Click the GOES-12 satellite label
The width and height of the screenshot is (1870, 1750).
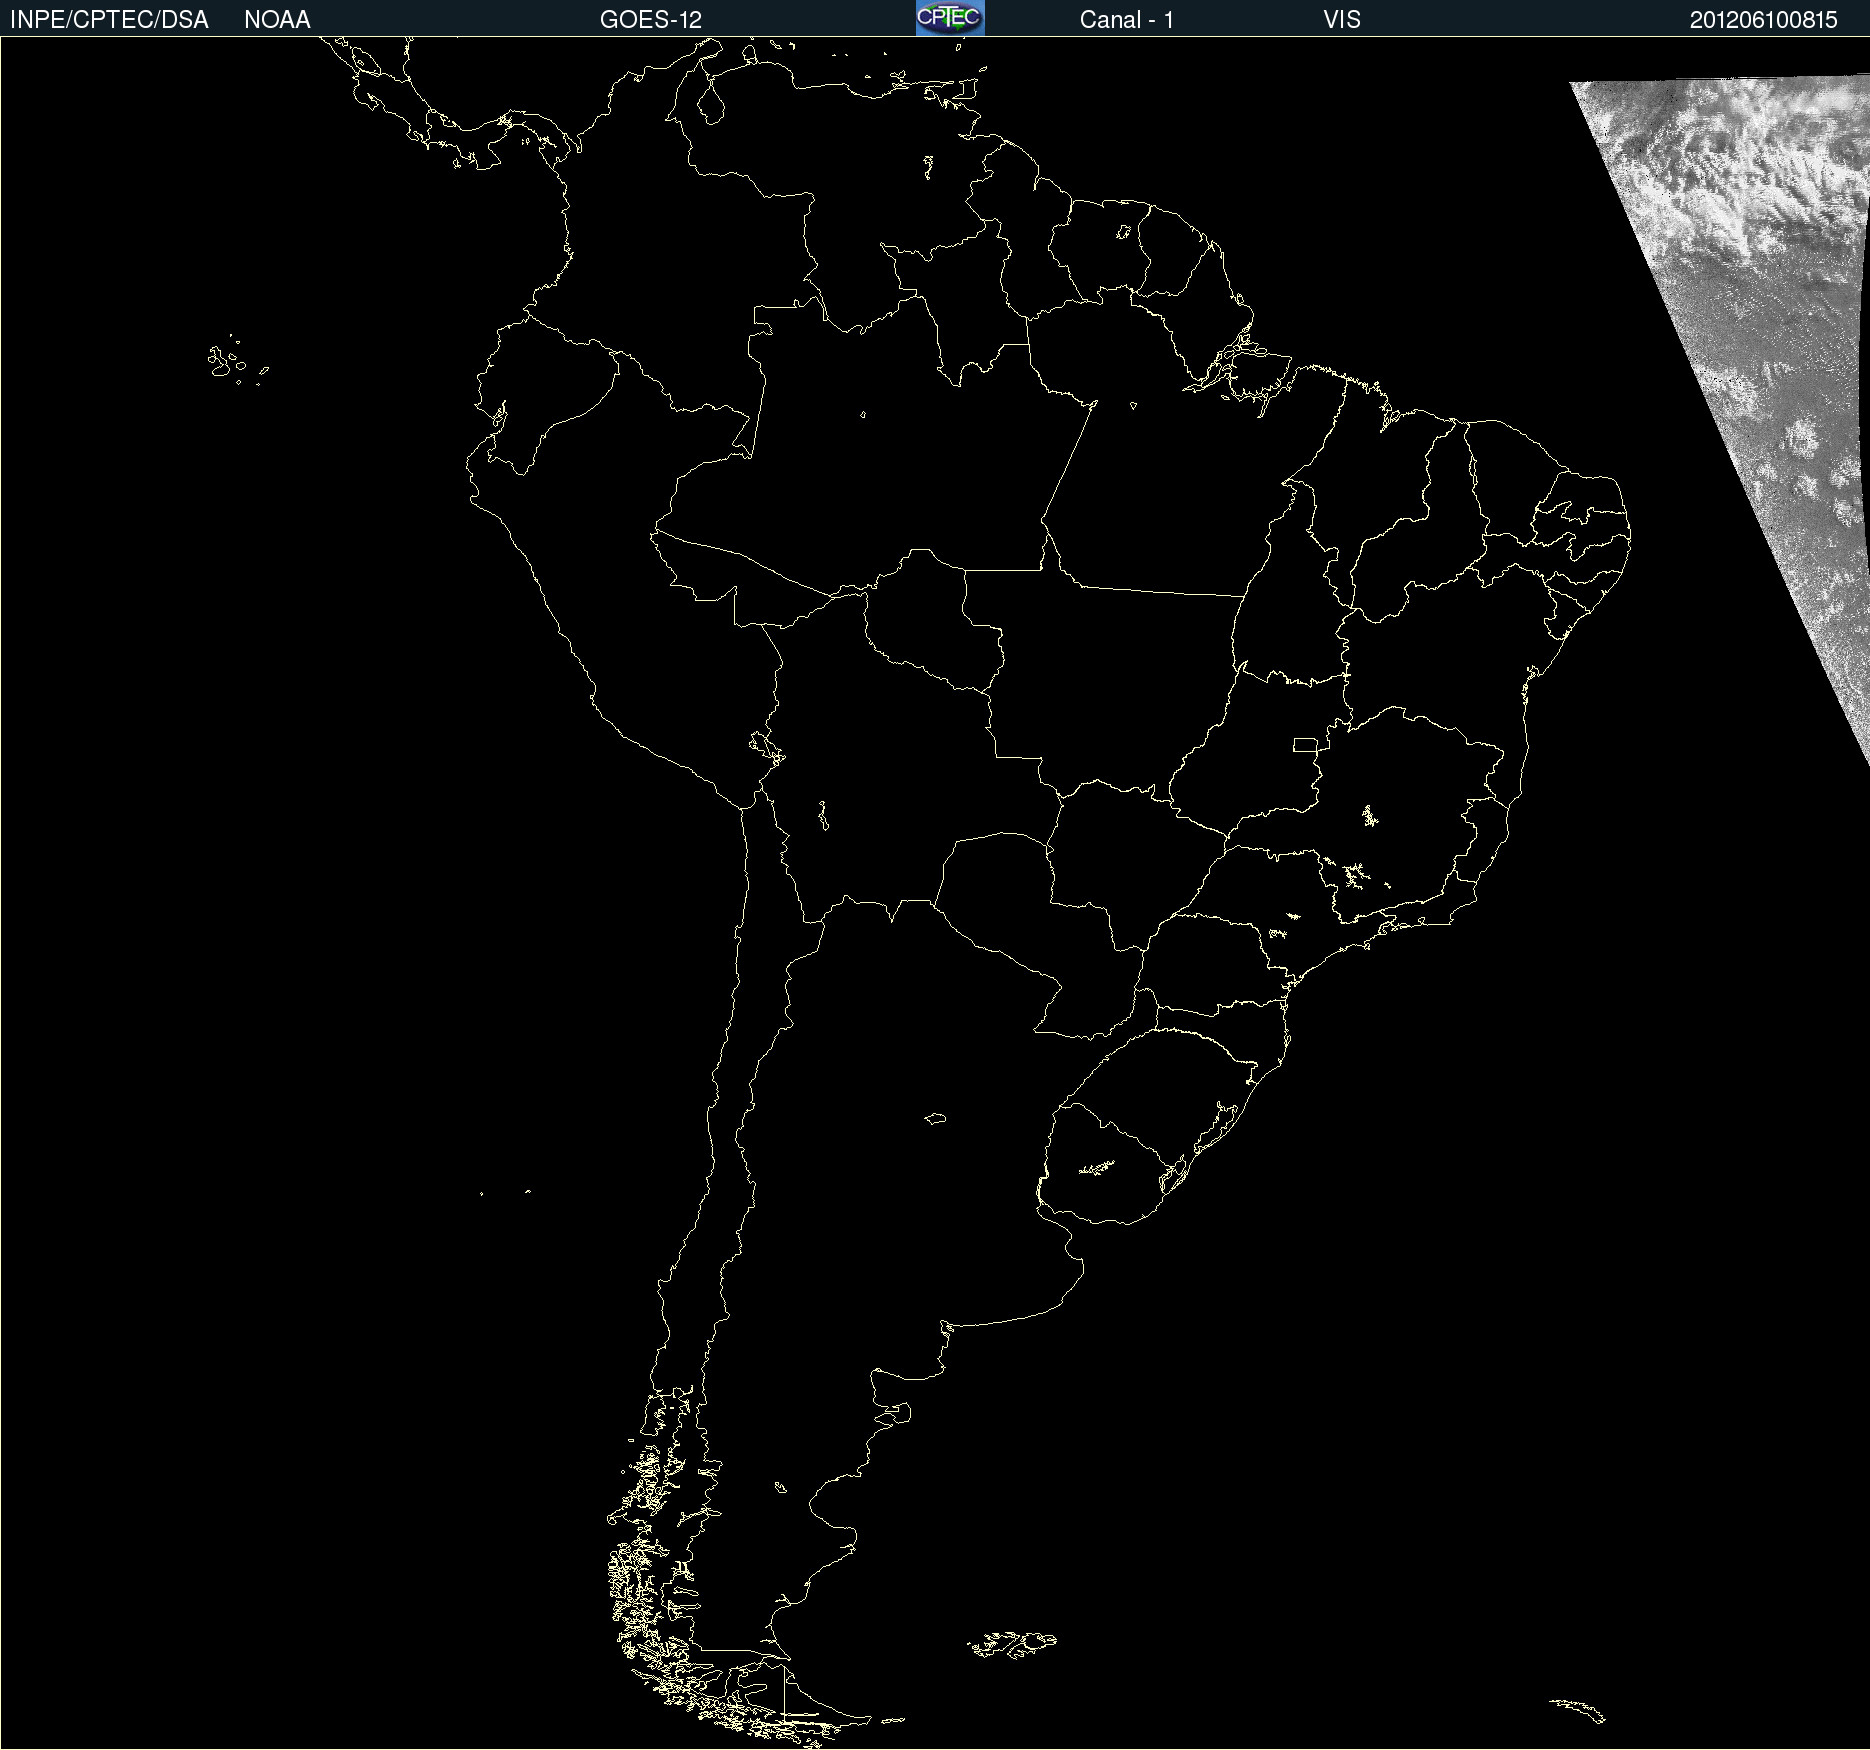(651, 20)
